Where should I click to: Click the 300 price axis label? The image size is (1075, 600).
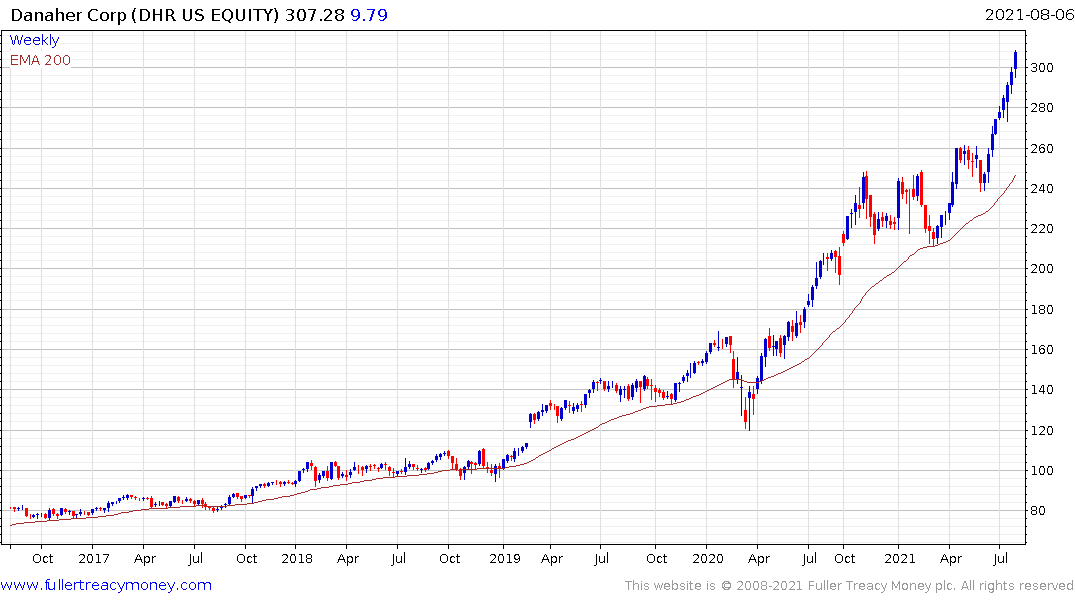pos(1041,68)
